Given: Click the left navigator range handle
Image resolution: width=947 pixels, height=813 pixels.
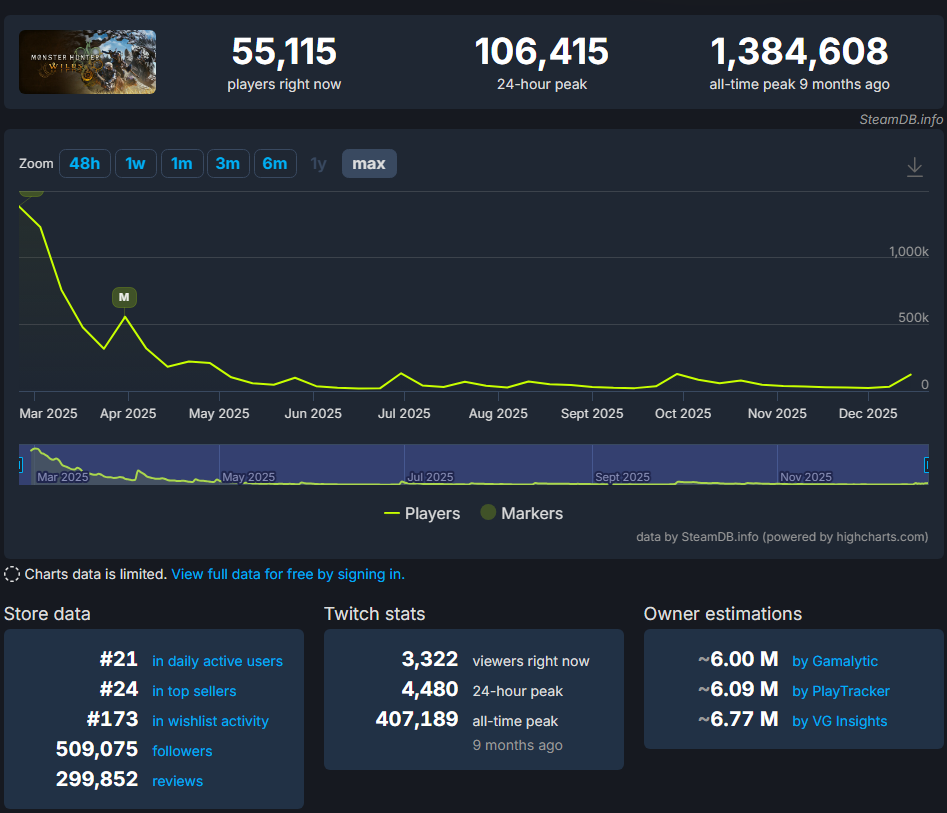Looking at the screenshot, I should coord(21,464).
